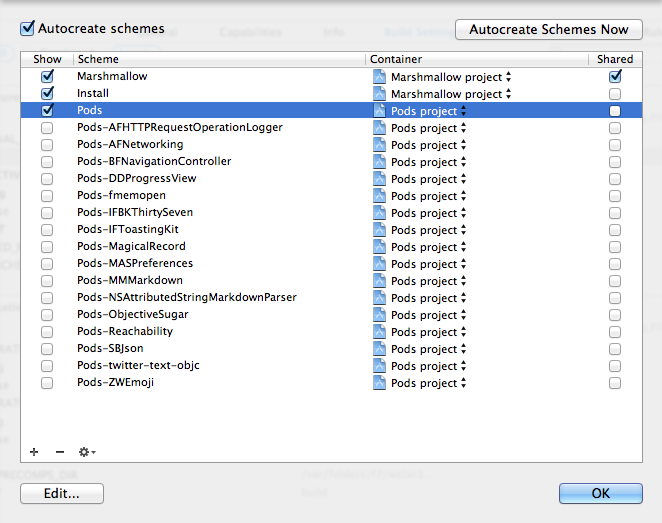Viewport: 662px width, 523px height.
Task: Click project icon in Install scheme row
Action: [379, 94]
